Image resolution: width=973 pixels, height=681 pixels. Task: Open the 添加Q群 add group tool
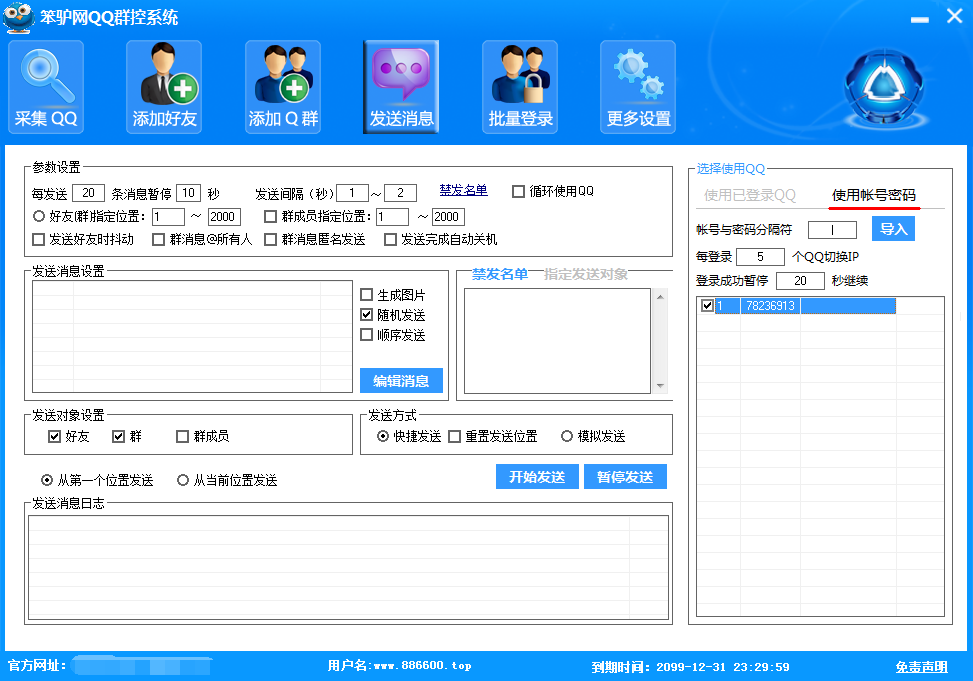pyautogui.click(x=283, y=87)
